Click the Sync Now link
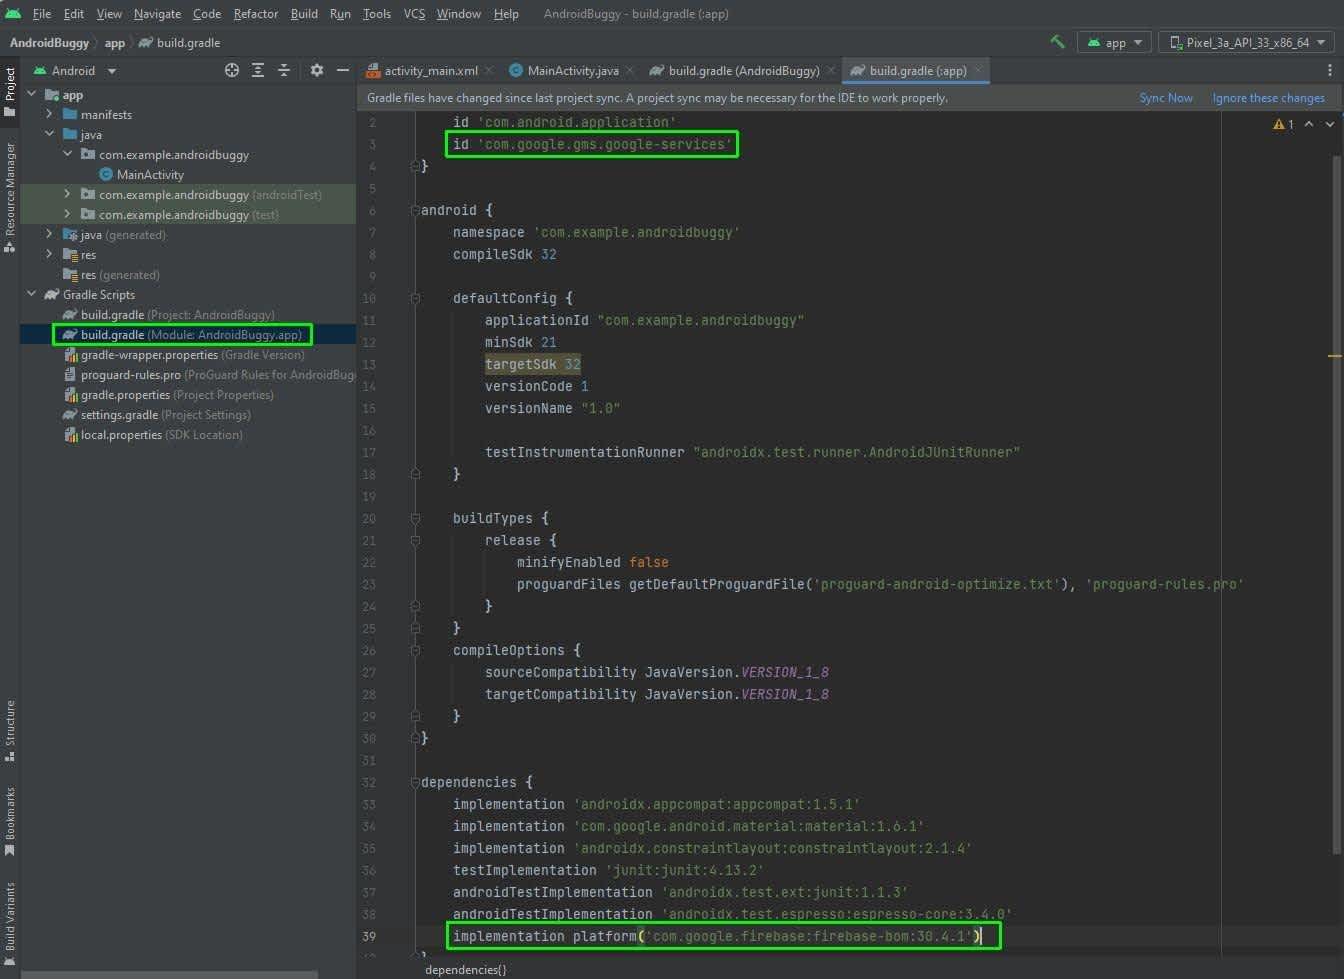The height and width of the screenshot is (979, 1344). pyautogui.click(x=1165, y=98)
